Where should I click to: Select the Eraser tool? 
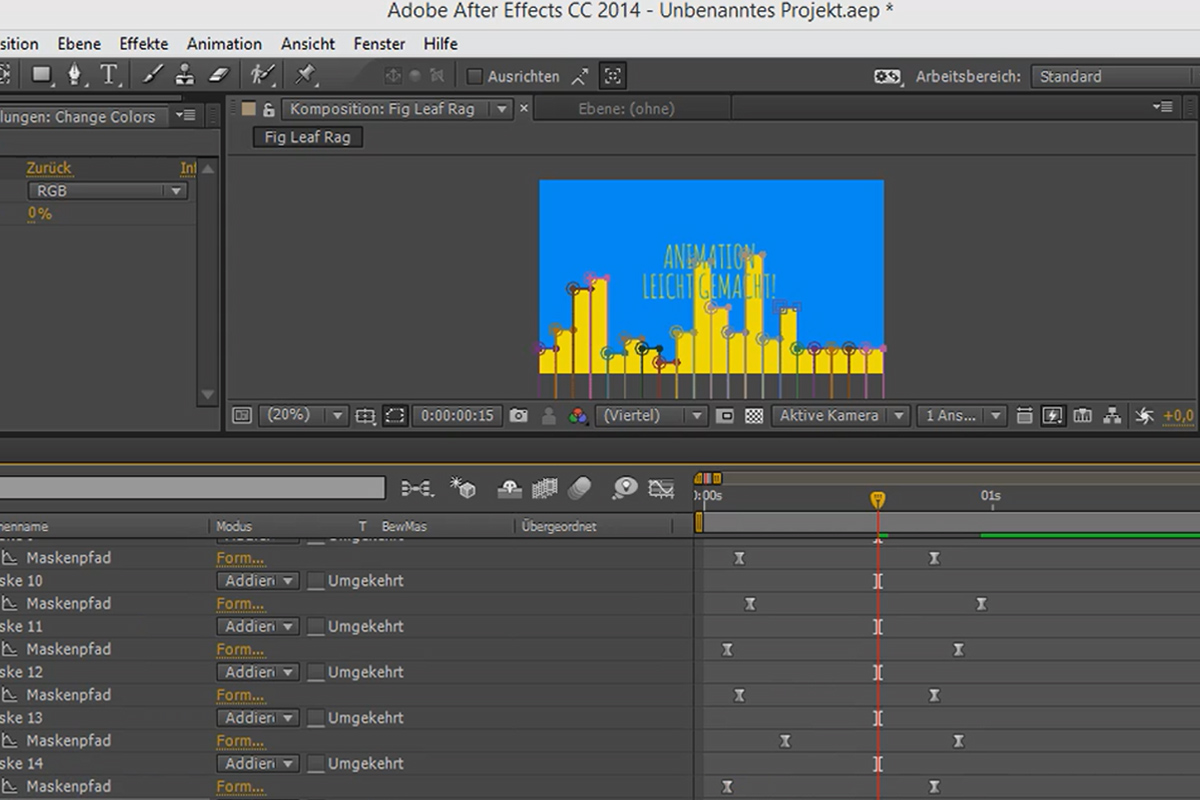tap(219, 75)
